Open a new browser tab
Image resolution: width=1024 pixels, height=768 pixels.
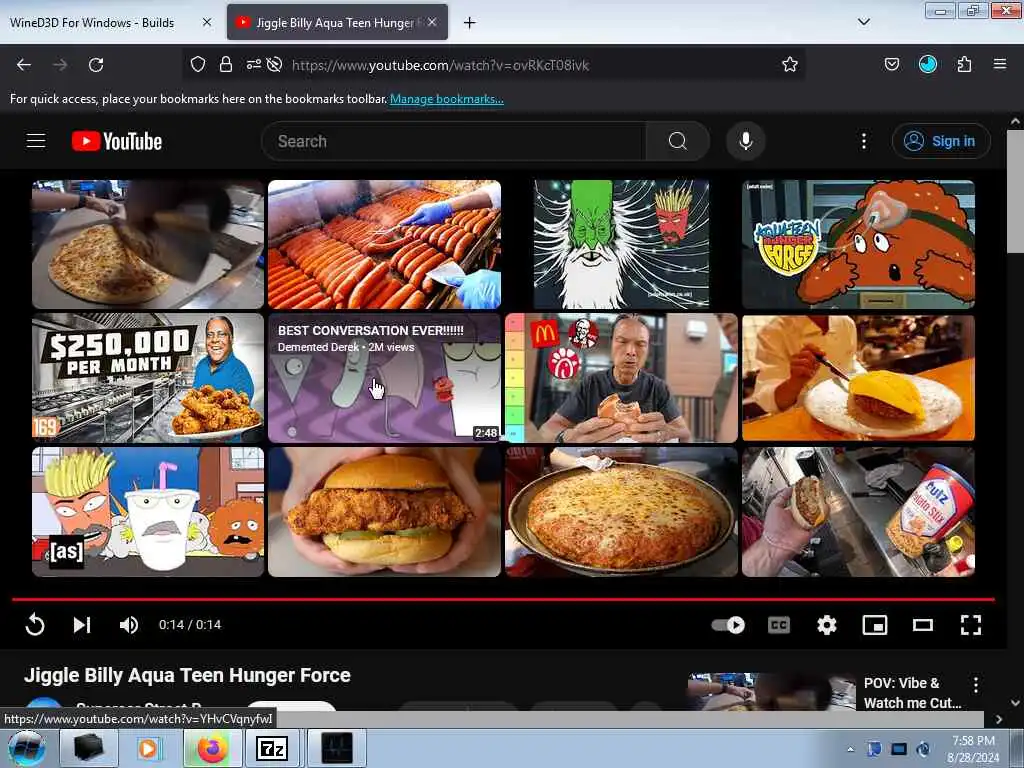[469, 23]
